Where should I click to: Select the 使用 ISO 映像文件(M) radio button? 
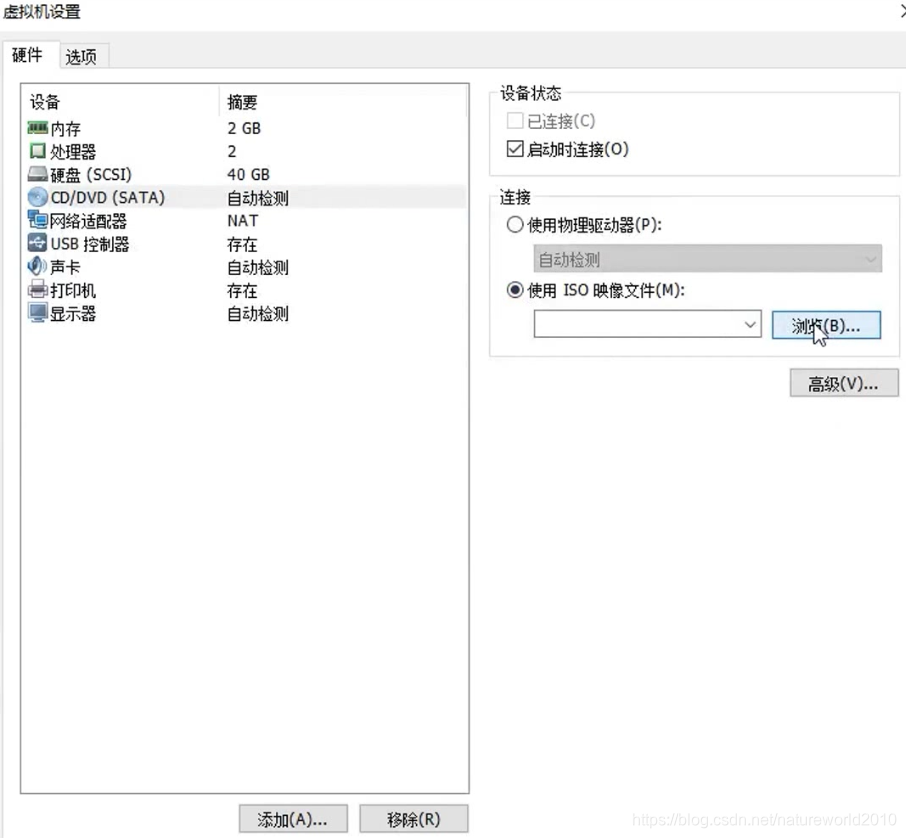coord(515,290)
